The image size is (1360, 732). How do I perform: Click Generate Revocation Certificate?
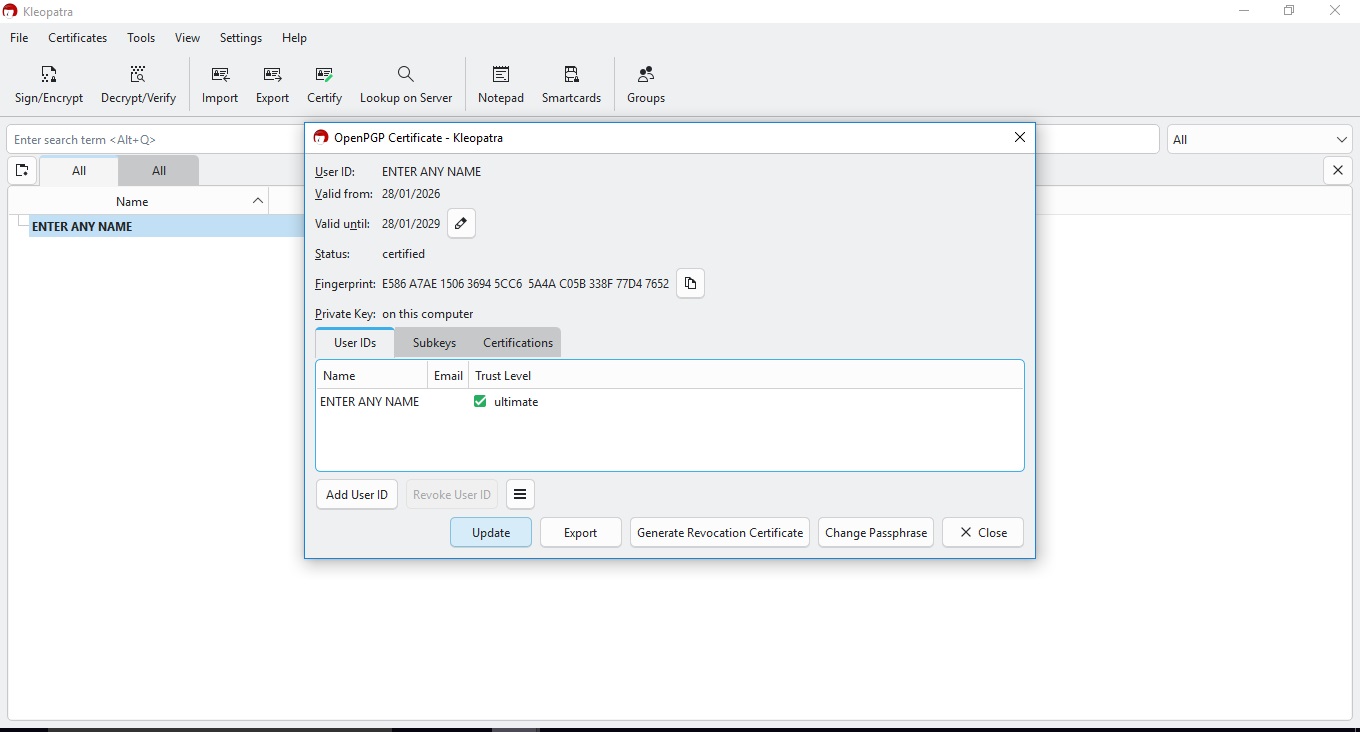(720, 533)
